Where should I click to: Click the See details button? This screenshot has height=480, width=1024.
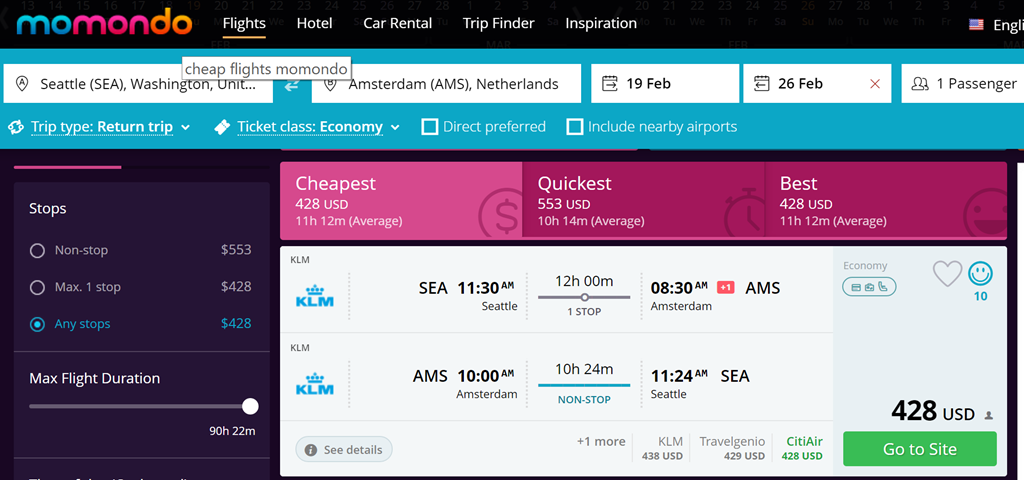point(344,450)
